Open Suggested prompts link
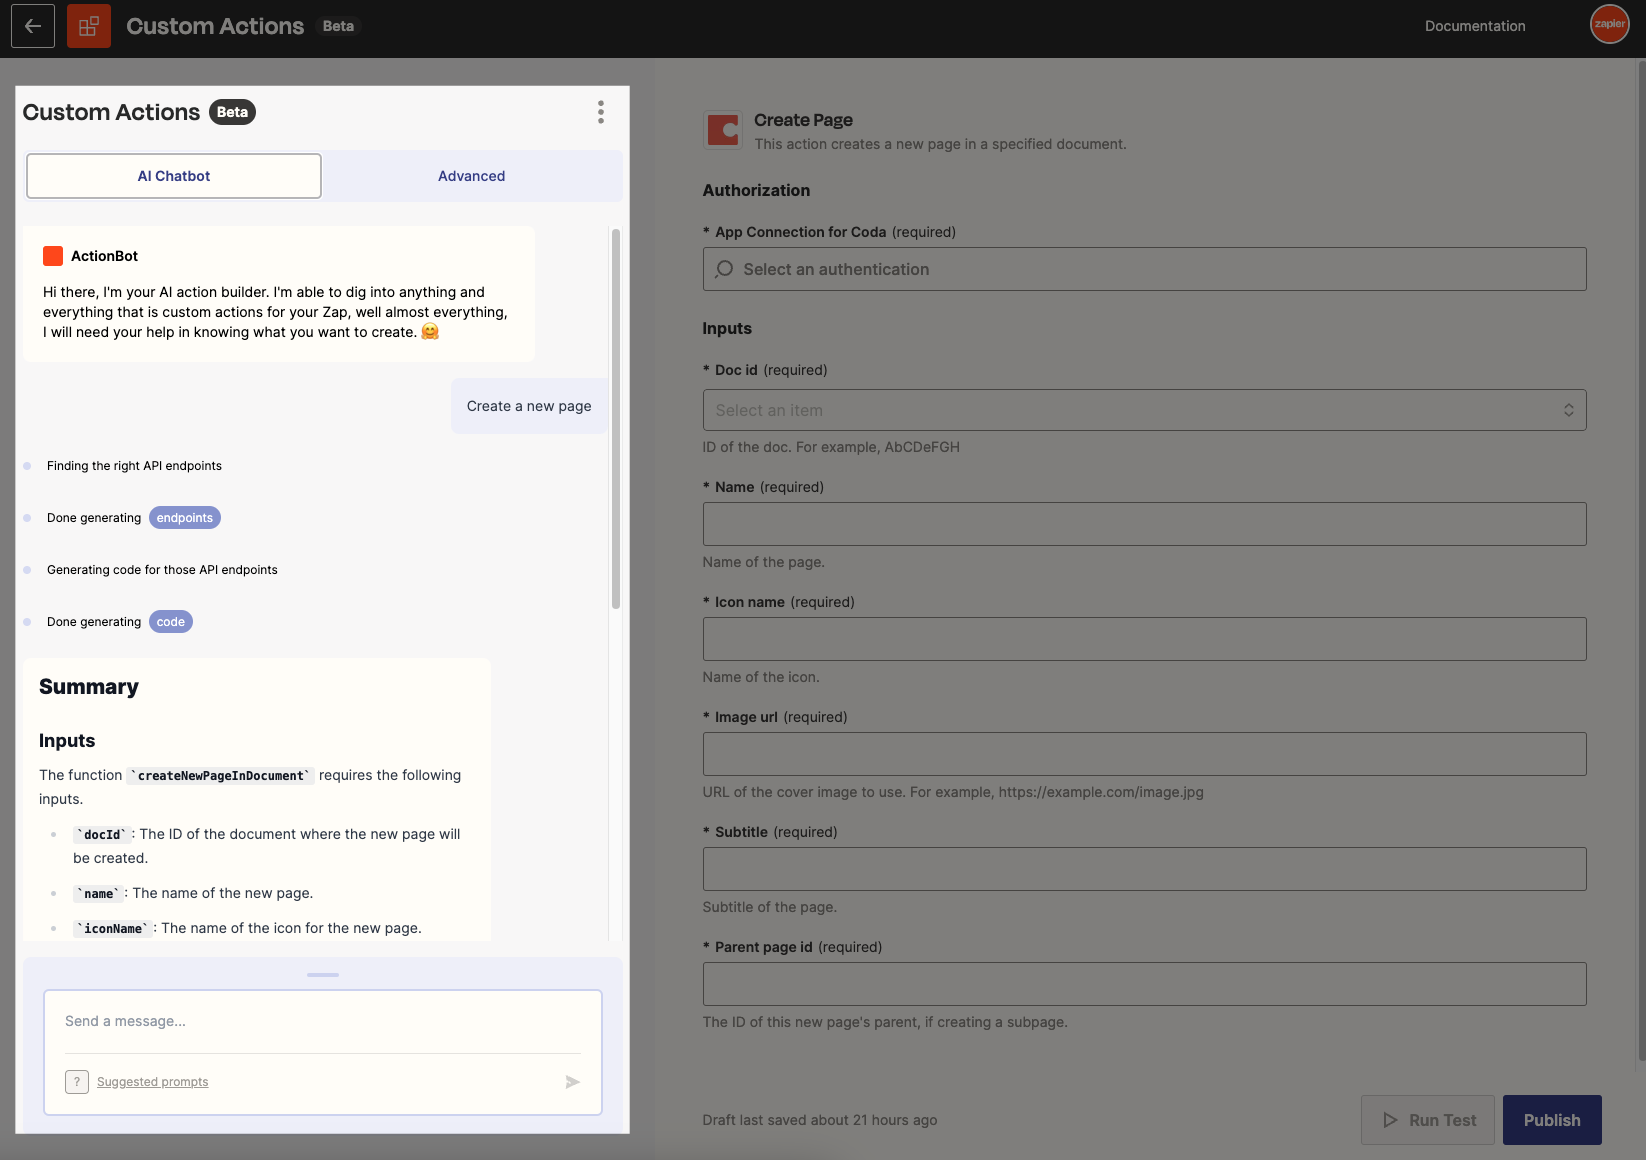Viewport: 1646px width, 1160px height. click(153, 1082)
